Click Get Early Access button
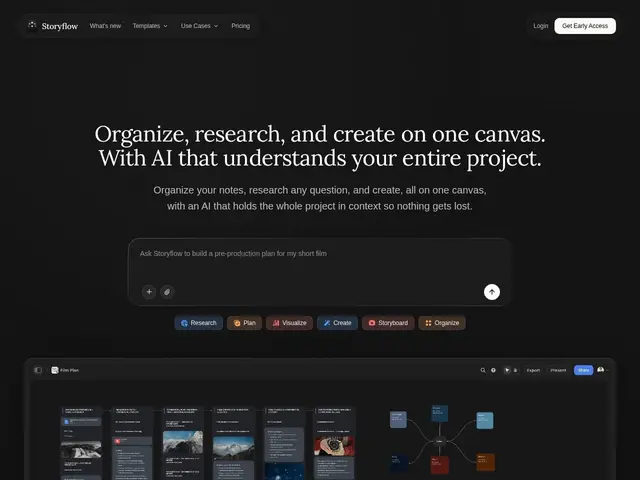This screenshot has width=640, height=480. [x=585, y=26]
